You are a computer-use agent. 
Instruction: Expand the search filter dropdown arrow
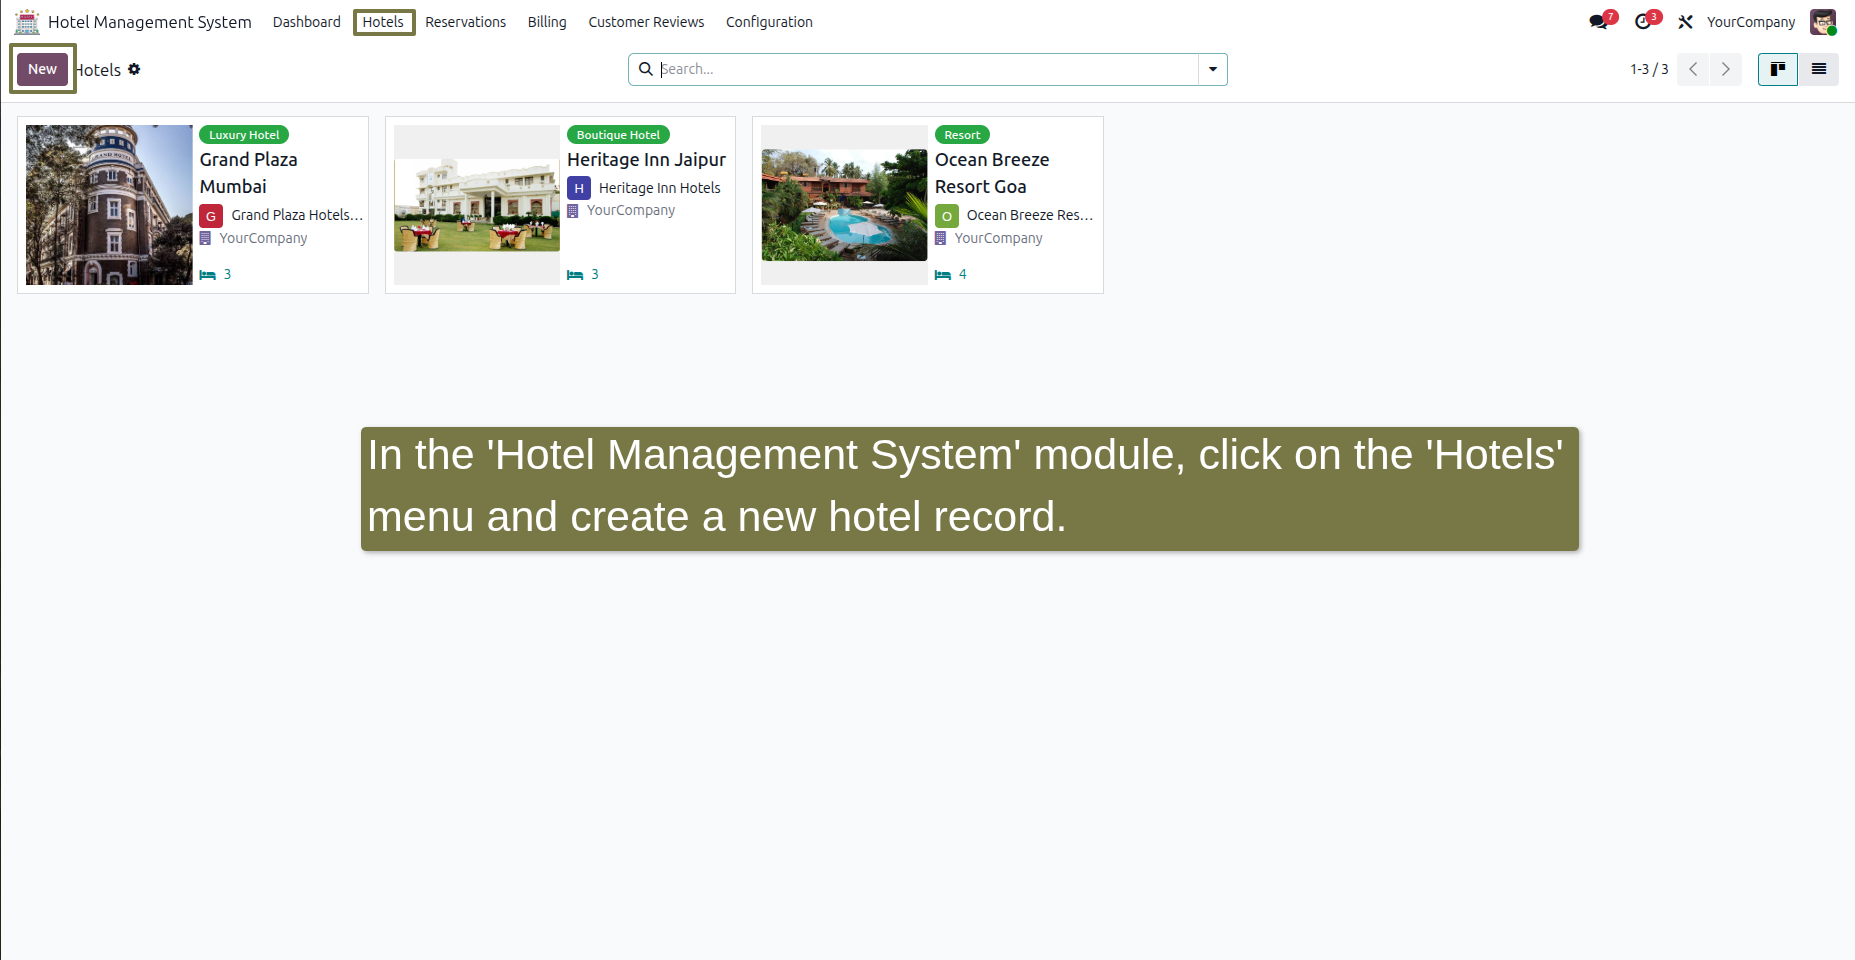coord(1213,69)
